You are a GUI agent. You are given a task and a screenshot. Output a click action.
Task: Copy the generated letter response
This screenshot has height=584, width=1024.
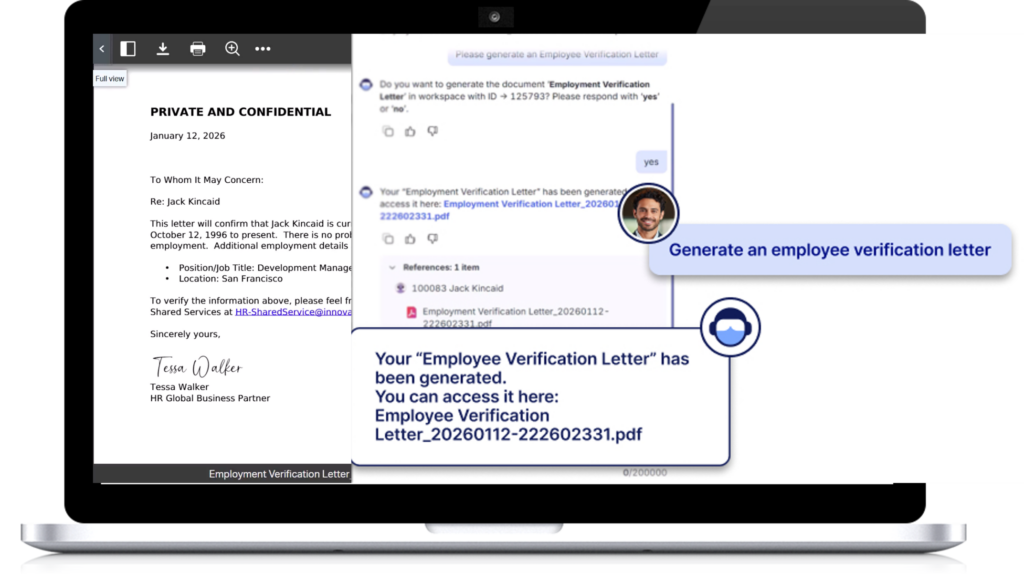pos(388,238)
